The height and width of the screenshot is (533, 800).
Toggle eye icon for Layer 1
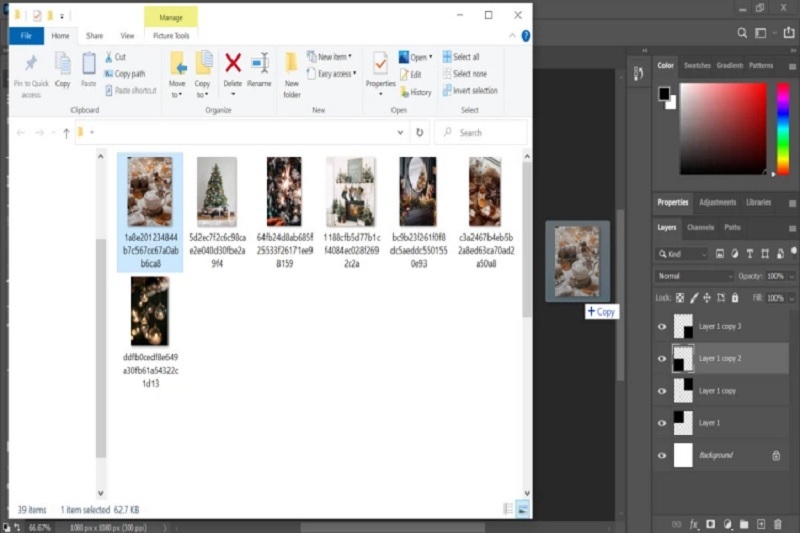click(662, 423)
